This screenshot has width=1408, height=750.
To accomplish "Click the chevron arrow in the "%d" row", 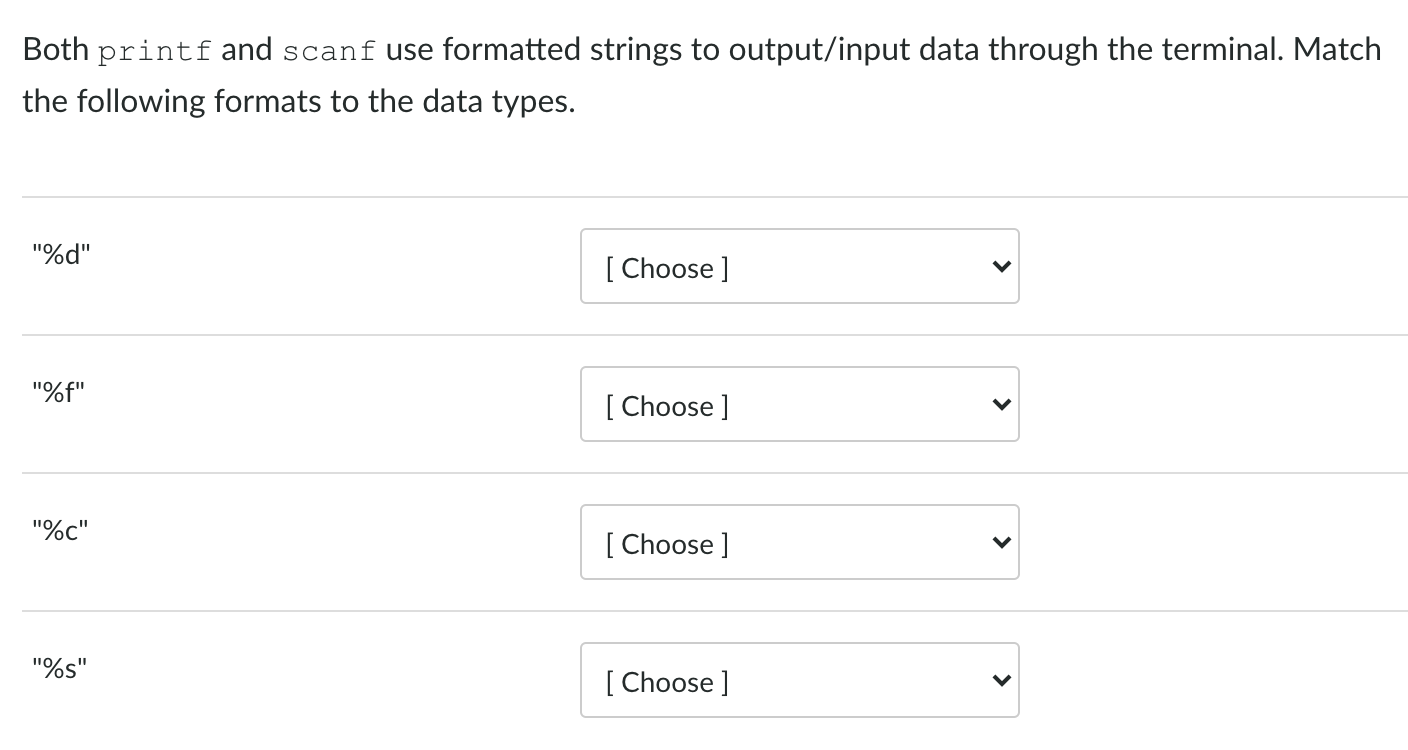I will 997,267.
